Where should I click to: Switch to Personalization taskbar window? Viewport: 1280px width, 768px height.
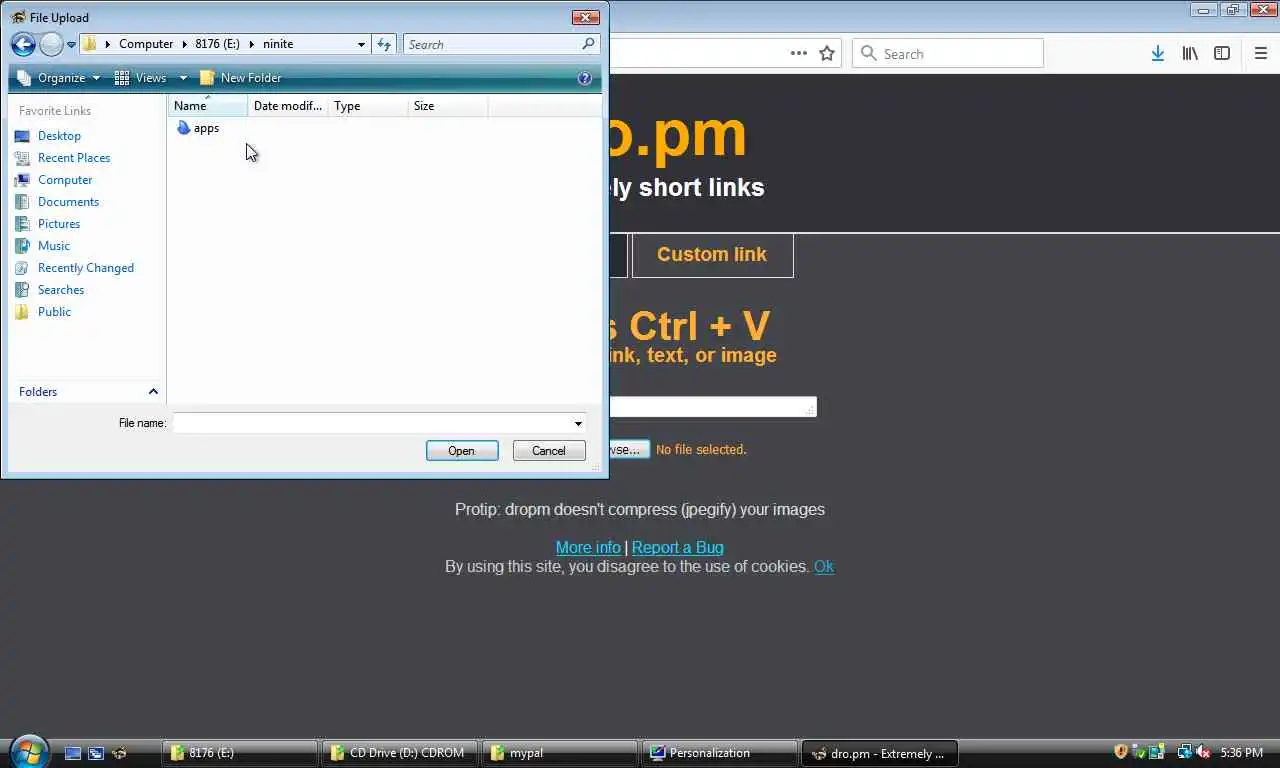pyautogui.click(x=720, y=753)
